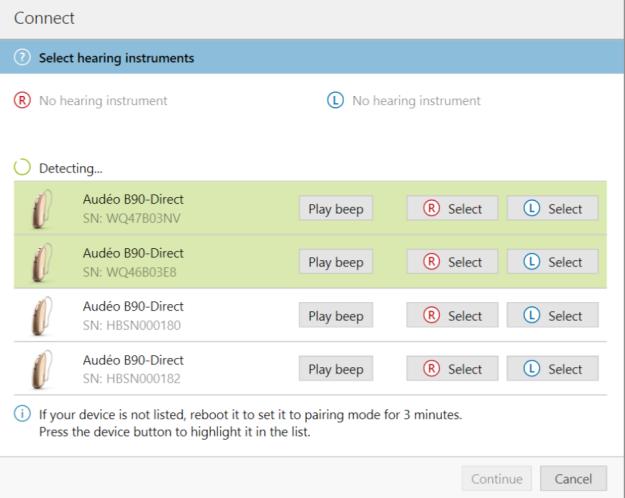Click left side 'No hearing instrument' text
This screenshot has width=625, height=498.
tap(416, 101)
